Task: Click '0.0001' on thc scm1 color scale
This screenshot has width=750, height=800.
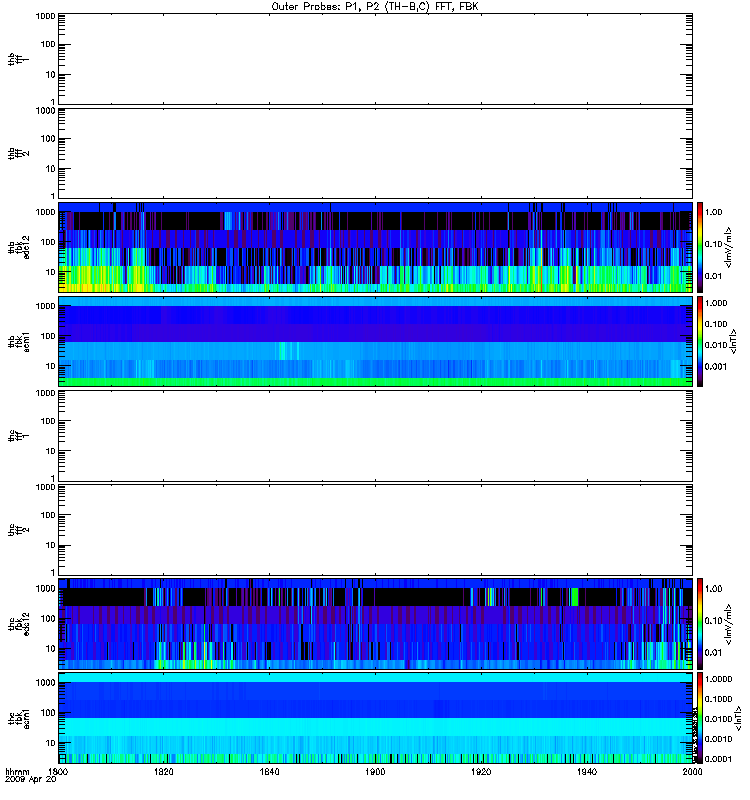Action: click(x=718, y=760)
